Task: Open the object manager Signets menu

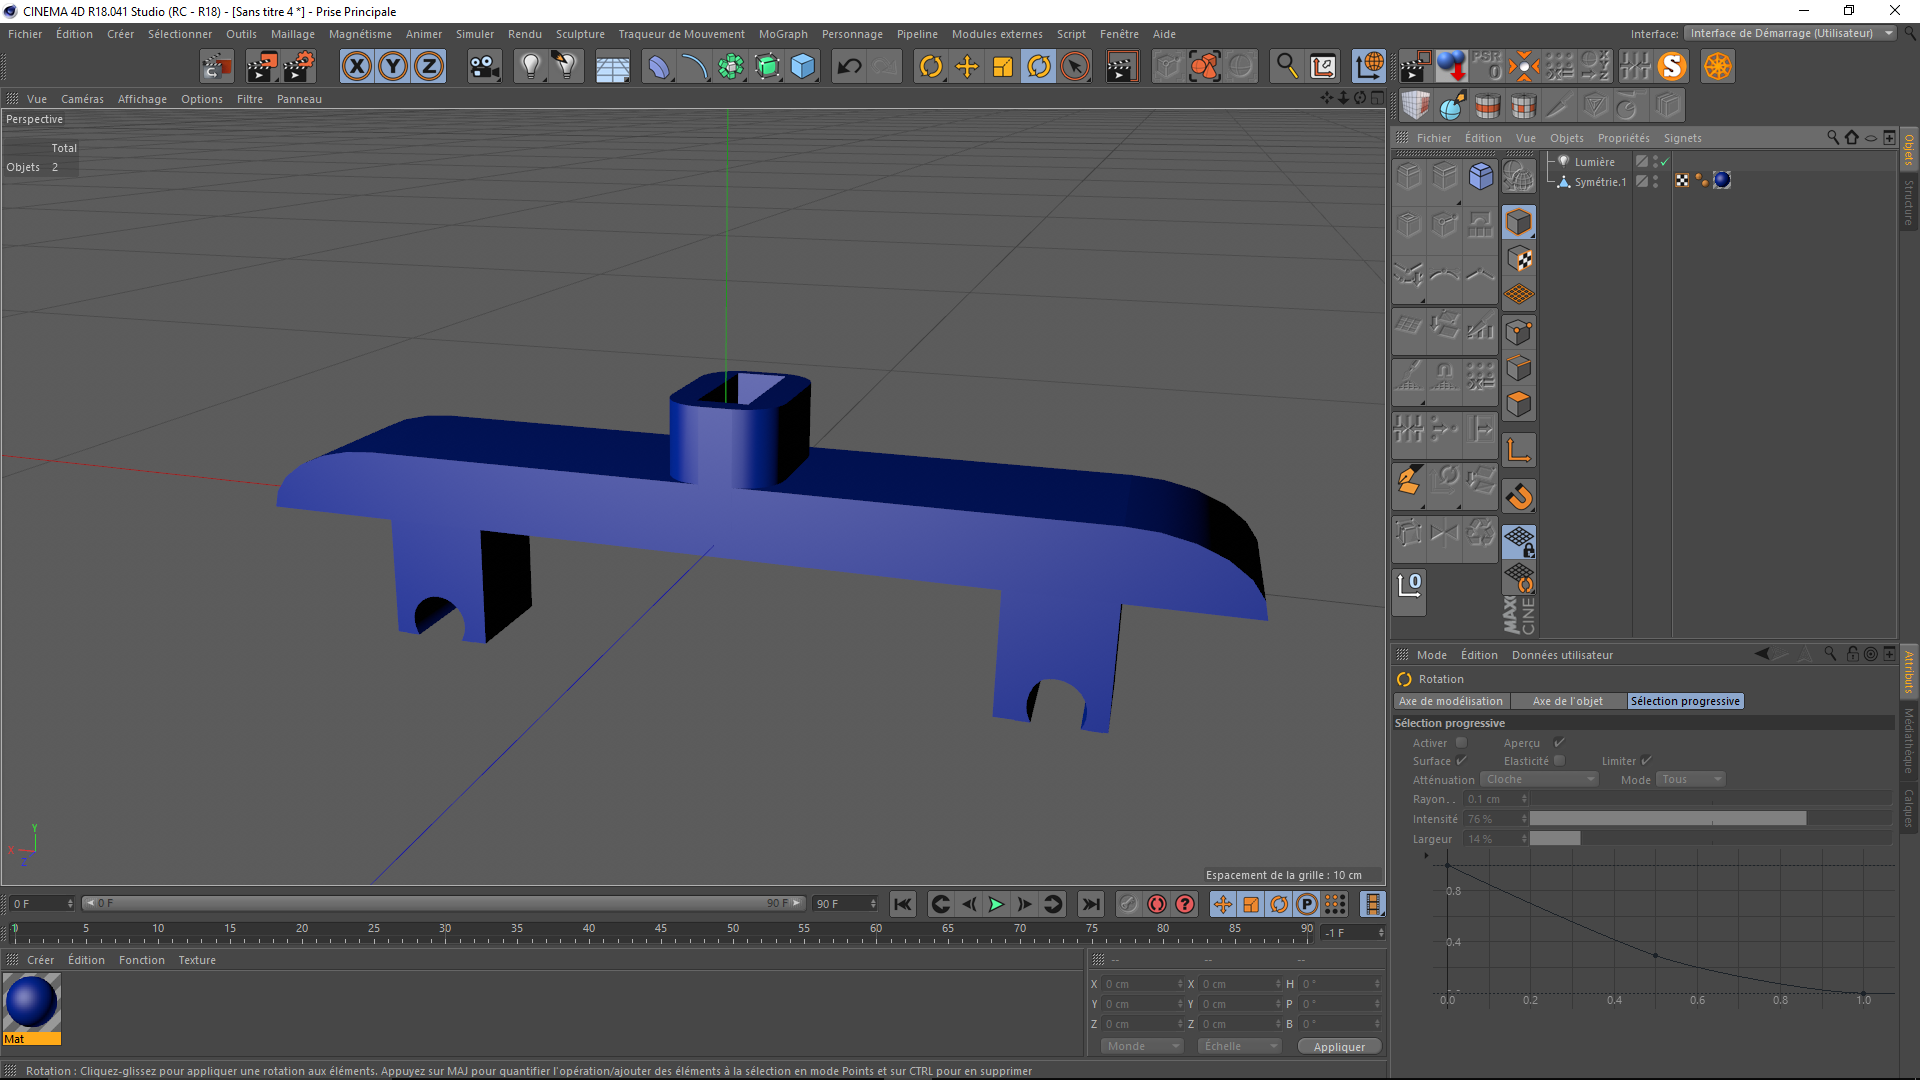Action: (x=1682, y=138)
